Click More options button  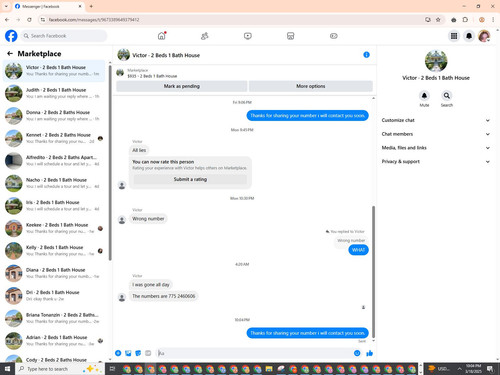pos(311,86)
